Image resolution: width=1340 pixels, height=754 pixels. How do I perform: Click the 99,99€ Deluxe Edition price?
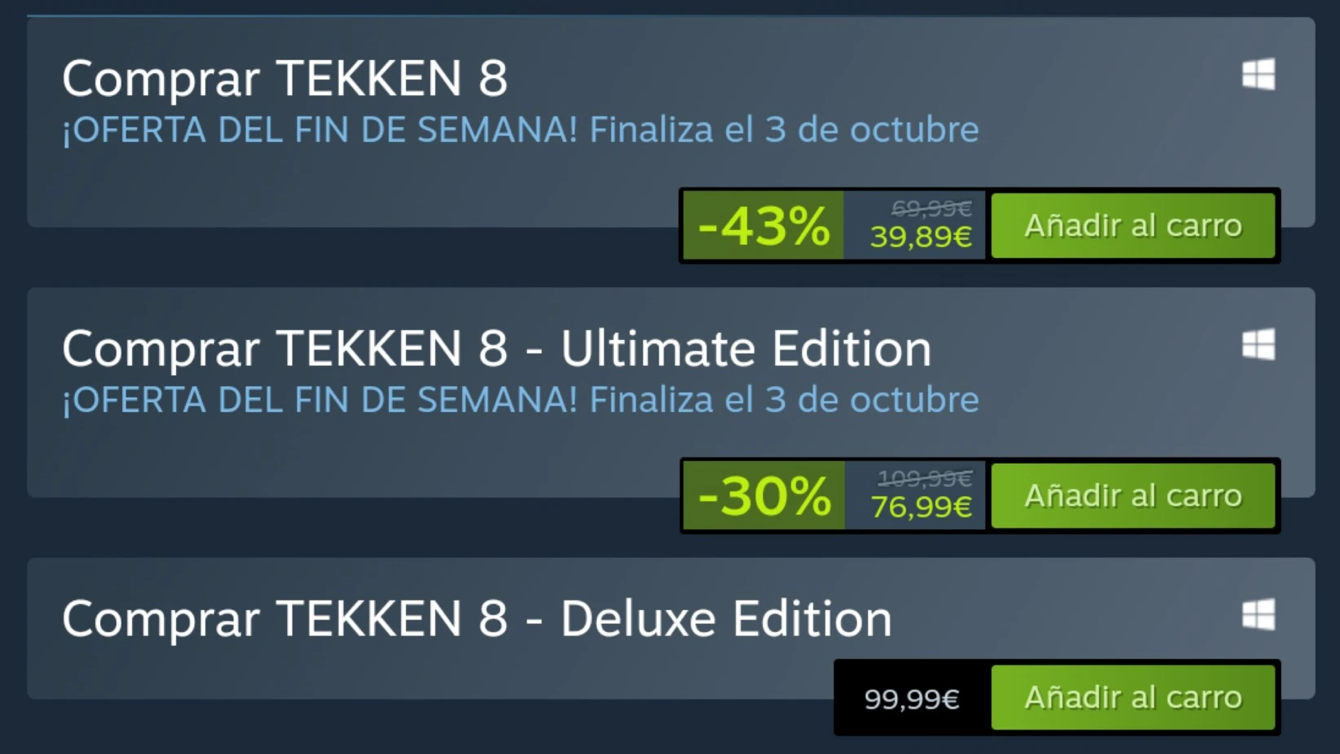coord(911,699)
